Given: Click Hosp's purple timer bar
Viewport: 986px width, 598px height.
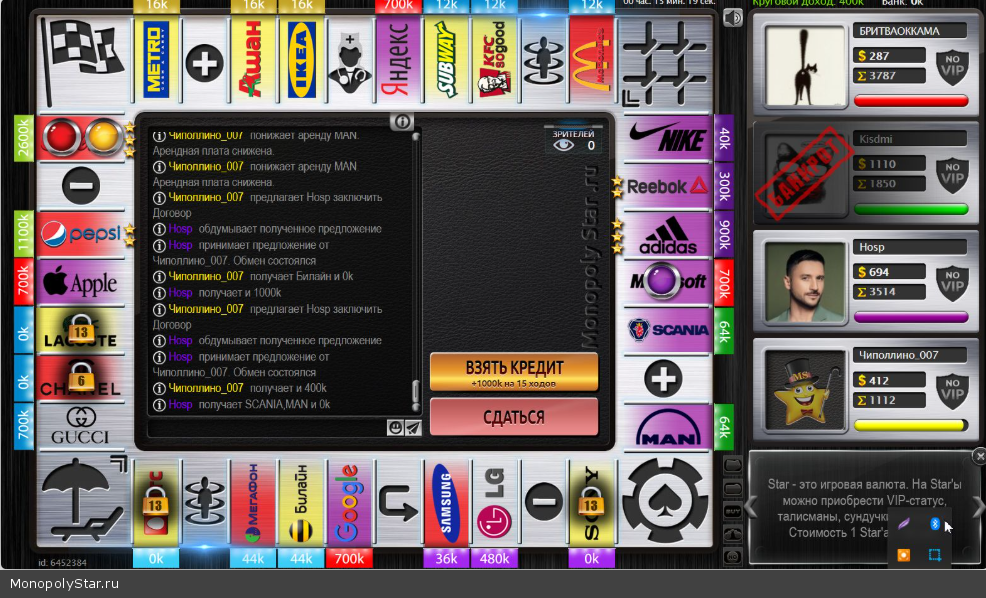Looking at the screenshot, I should pyautogui.click(x=911, y=317).
